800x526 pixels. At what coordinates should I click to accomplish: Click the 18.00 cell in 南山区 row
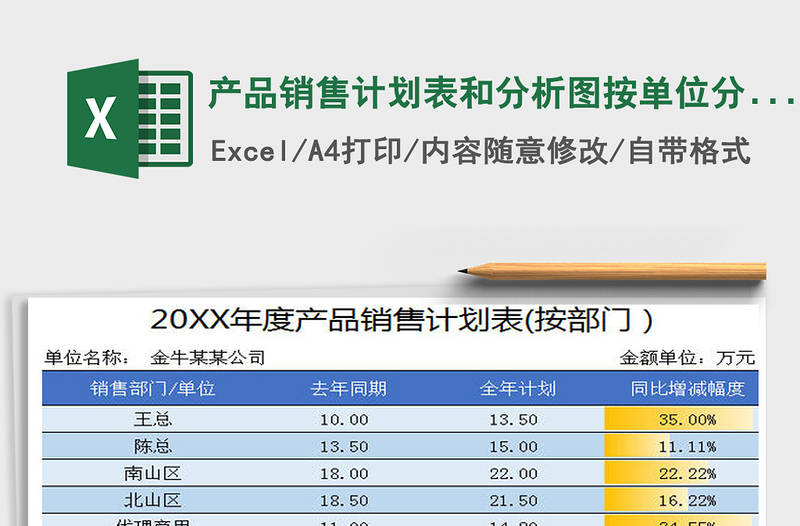click(344, 473)
